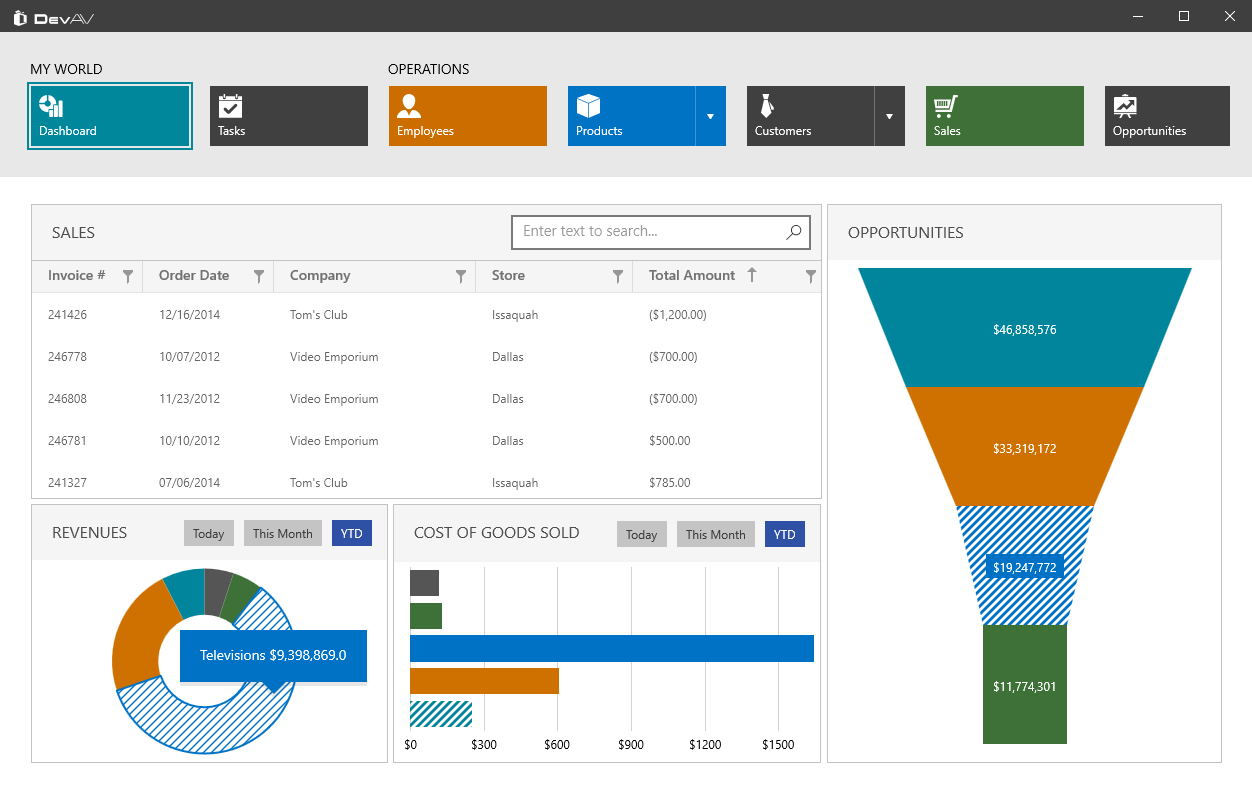Viewport: 1252px width, 792px height.
Task: Enable YTD in Cost of Goods Sold
Action: click(x=784, y=534)
